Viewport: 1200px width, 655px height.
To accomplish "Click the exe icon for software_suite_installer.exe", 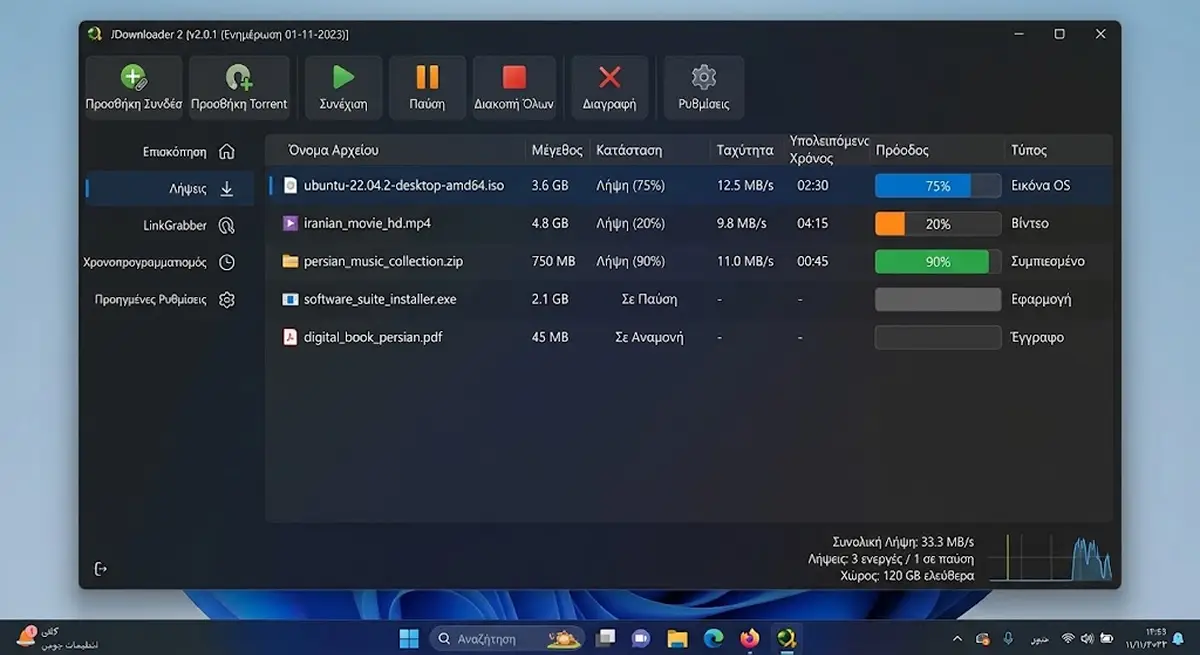I will click(290, 299).
